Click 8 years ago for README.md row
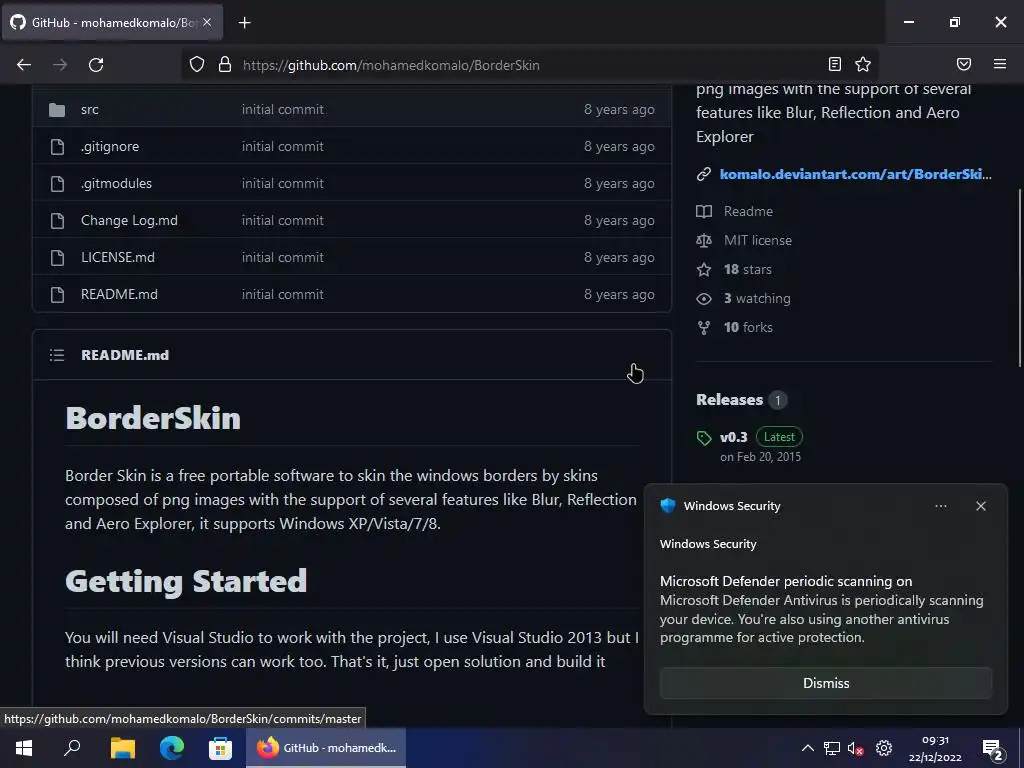Image resolution: width=1024 pixels, height=768 pixels. tap(619, 295)
